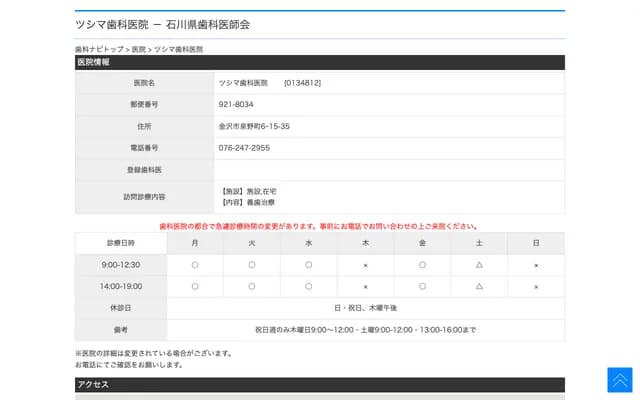Select the address 金沢市泉野町6-15-35
This screenshot has width=640, height=400.
pos(254,126)
